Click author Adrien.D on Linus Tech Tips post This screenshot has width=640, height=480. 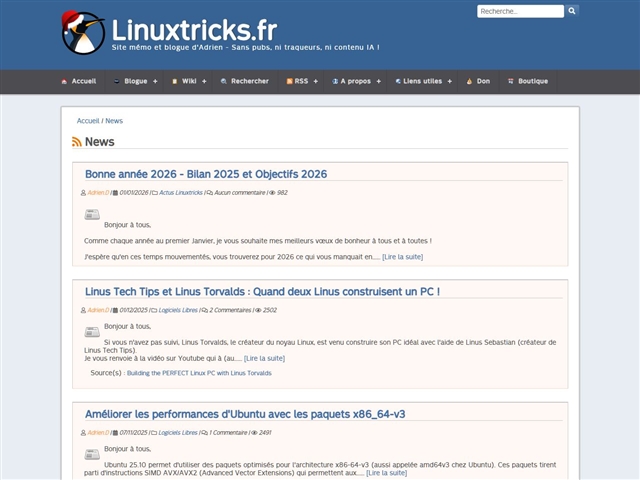tap(98, 310)
